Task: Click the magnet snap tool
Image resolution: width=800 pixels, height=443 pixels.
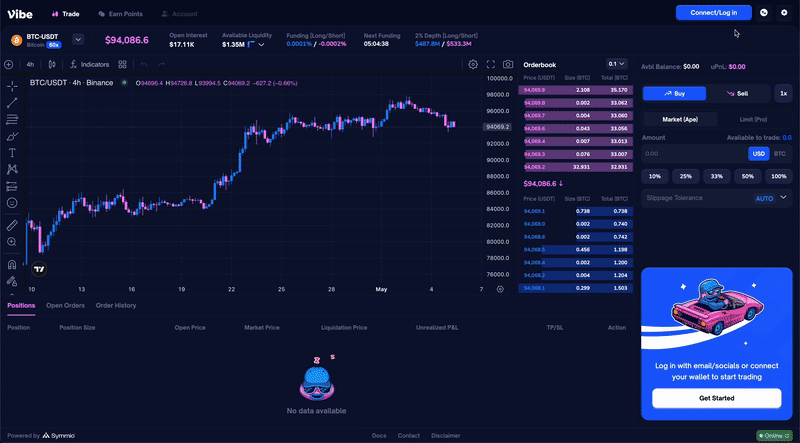Action: tap(12, 265)
